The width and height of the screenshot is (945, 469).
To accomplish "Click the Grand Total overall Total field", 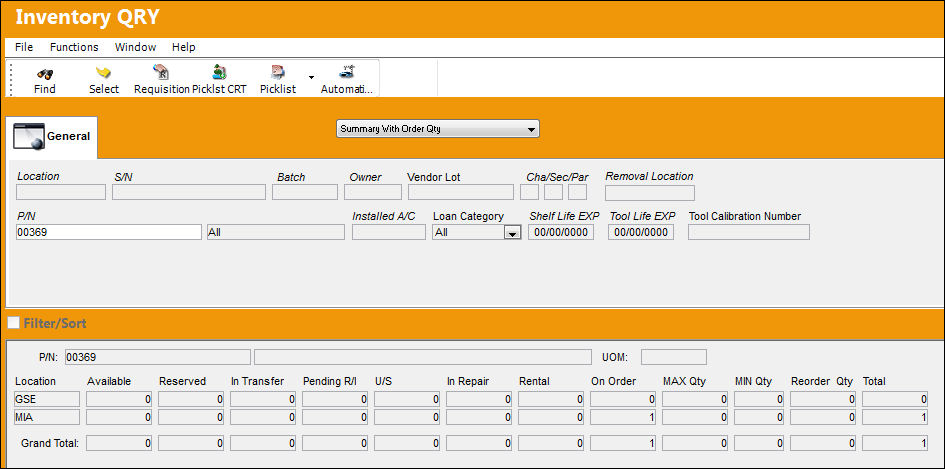I will click(895, 444).
